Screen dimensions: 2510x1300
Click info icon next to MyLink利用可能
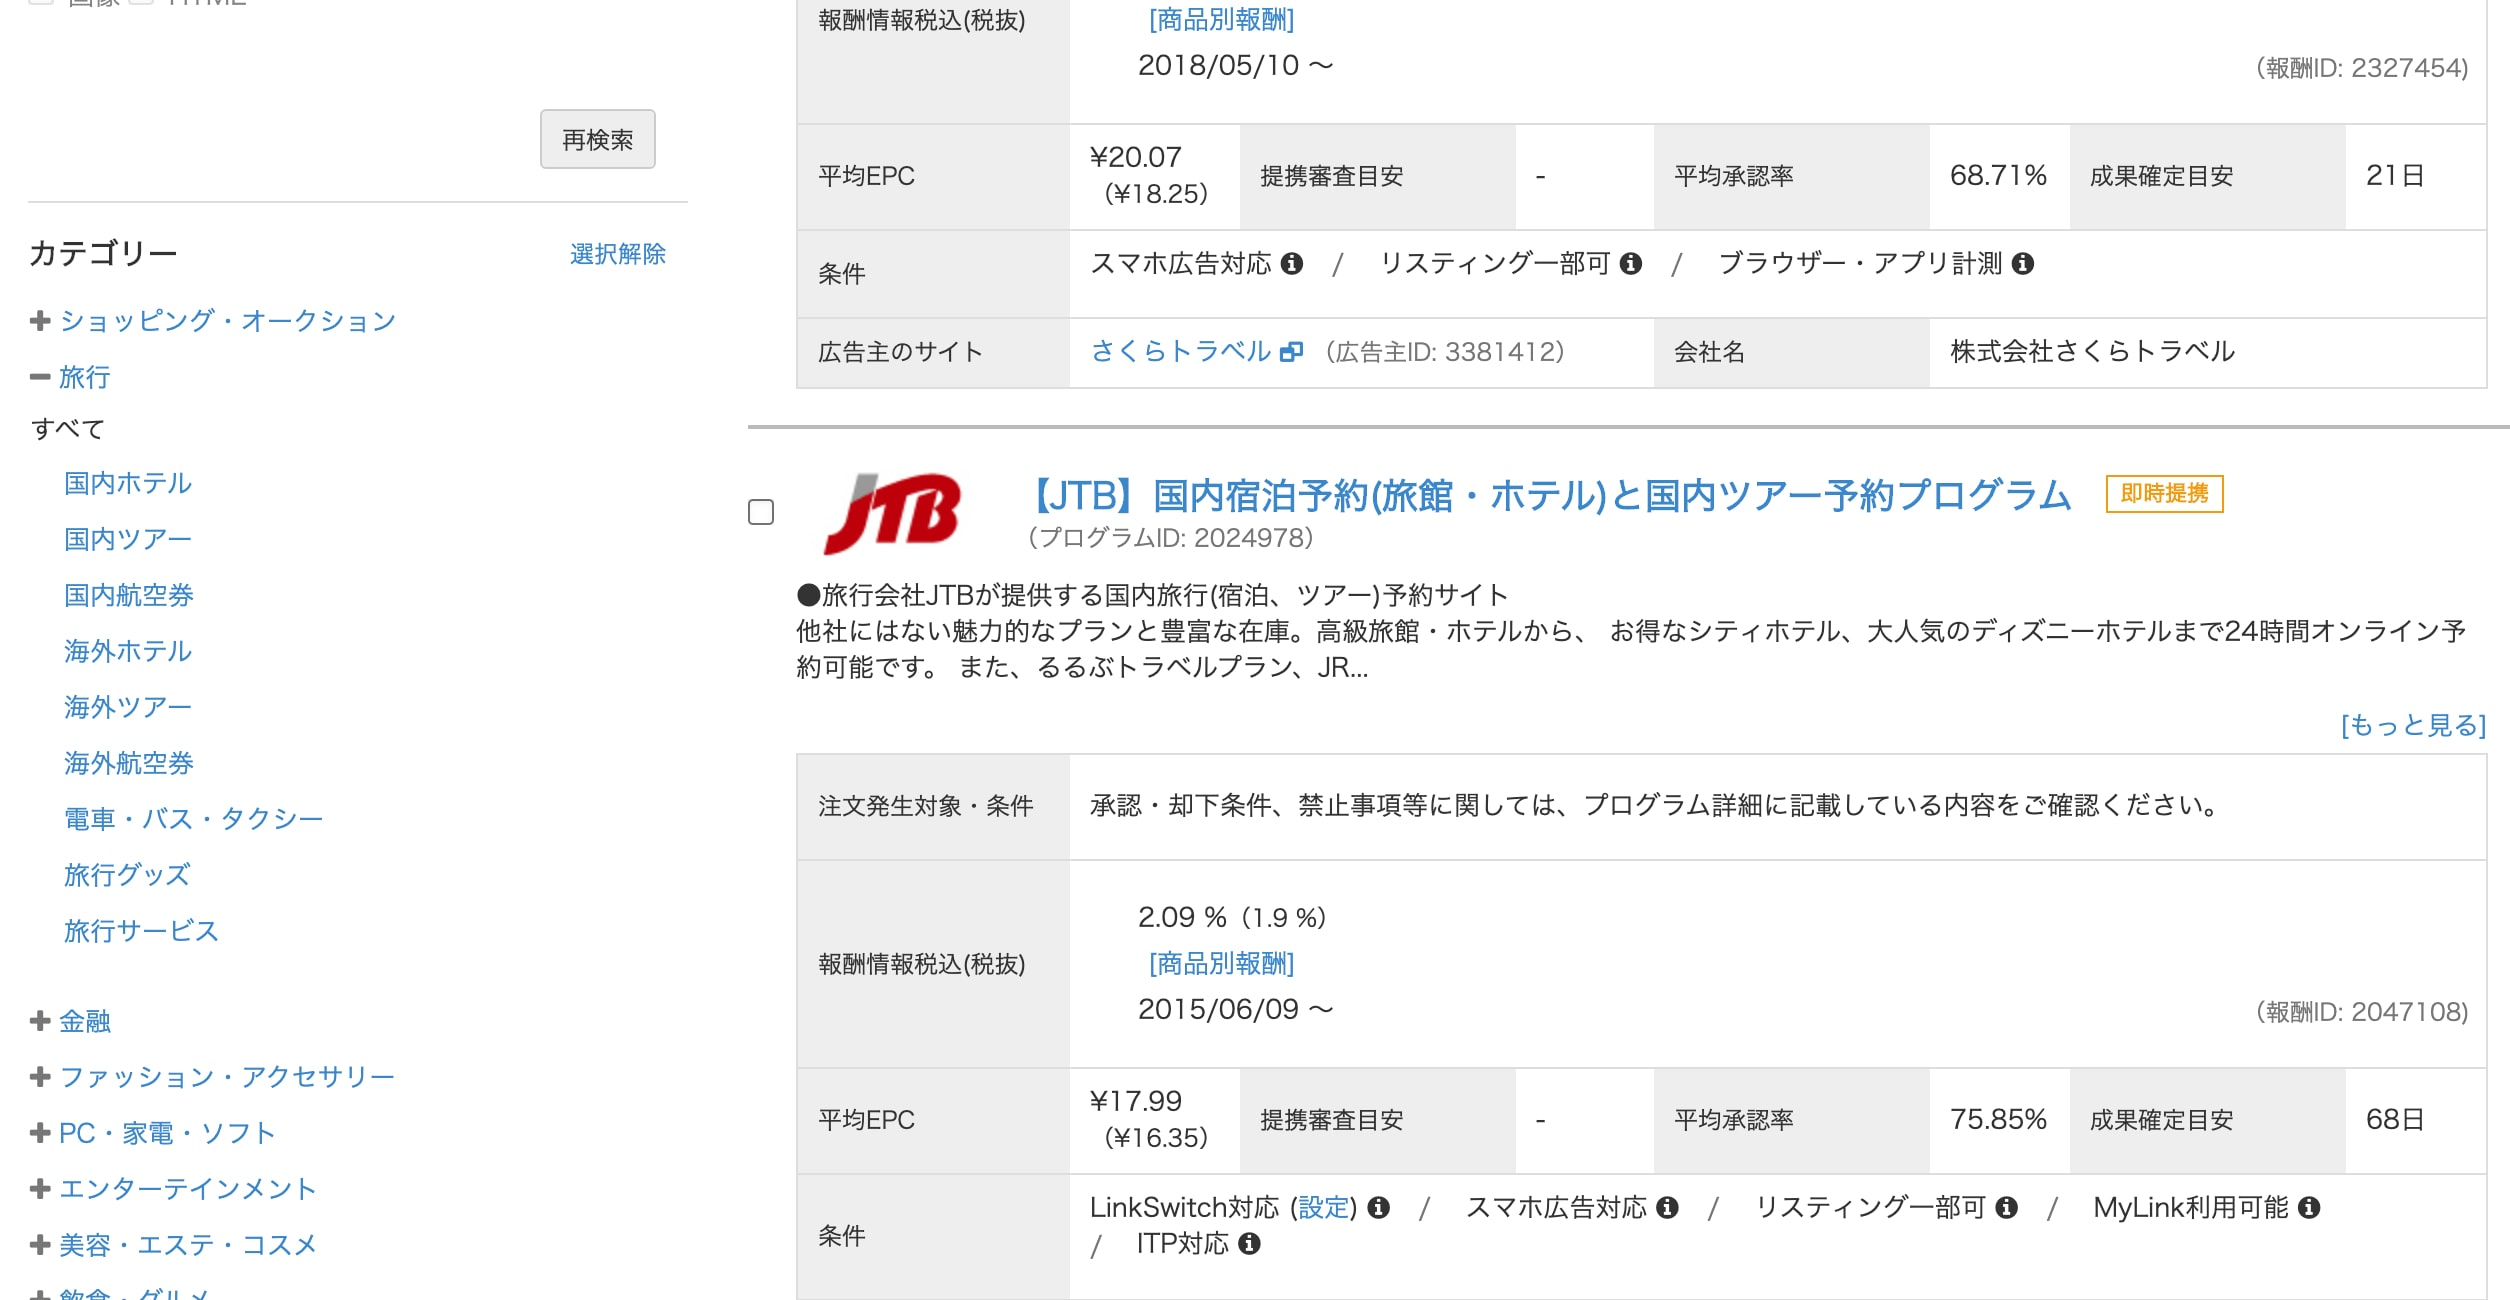[2309, 1207]
